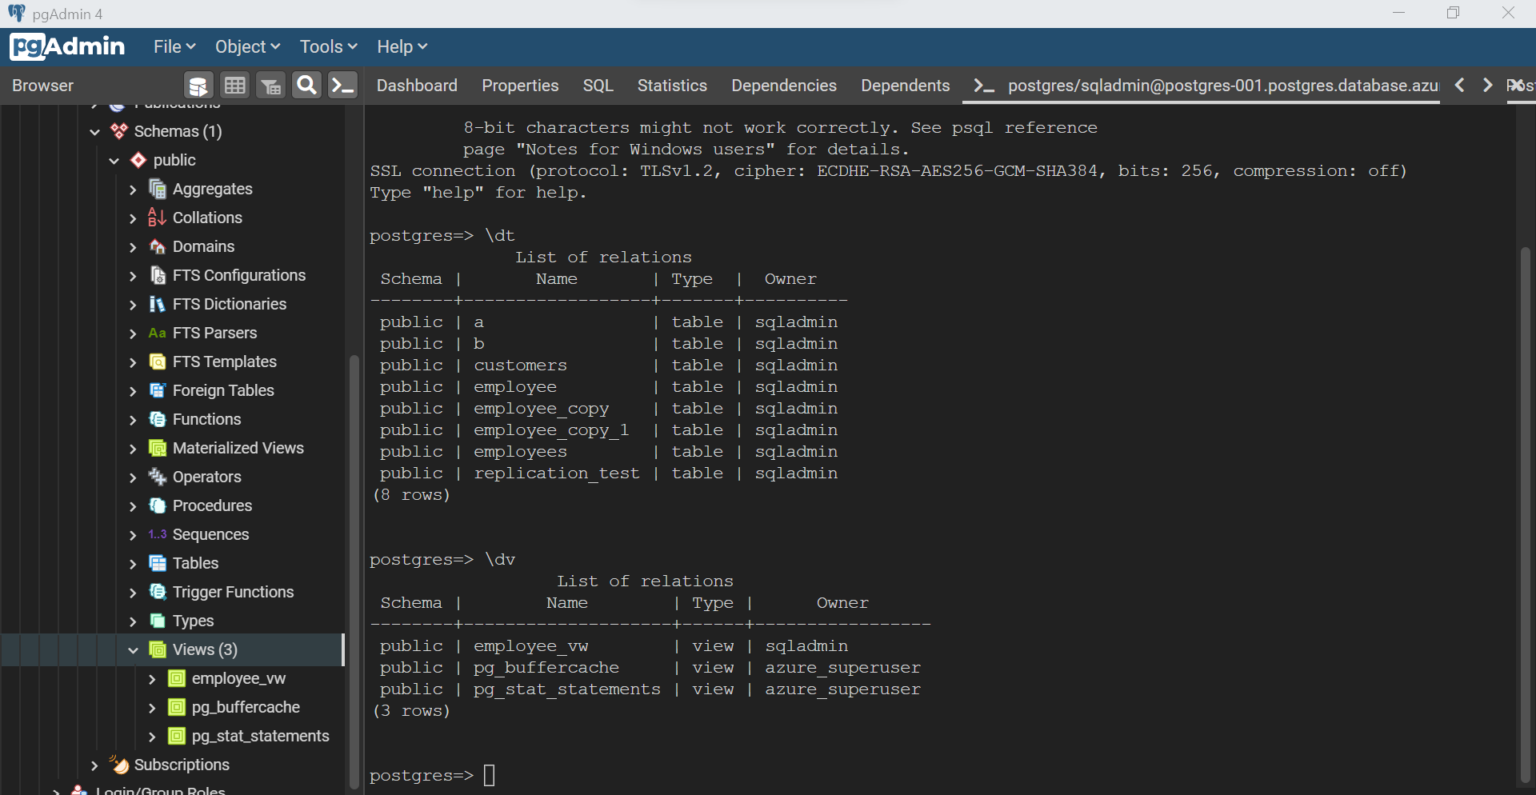Click the View Data grid icon
This screenshot has width=1536, height=795.
[234, 85]
